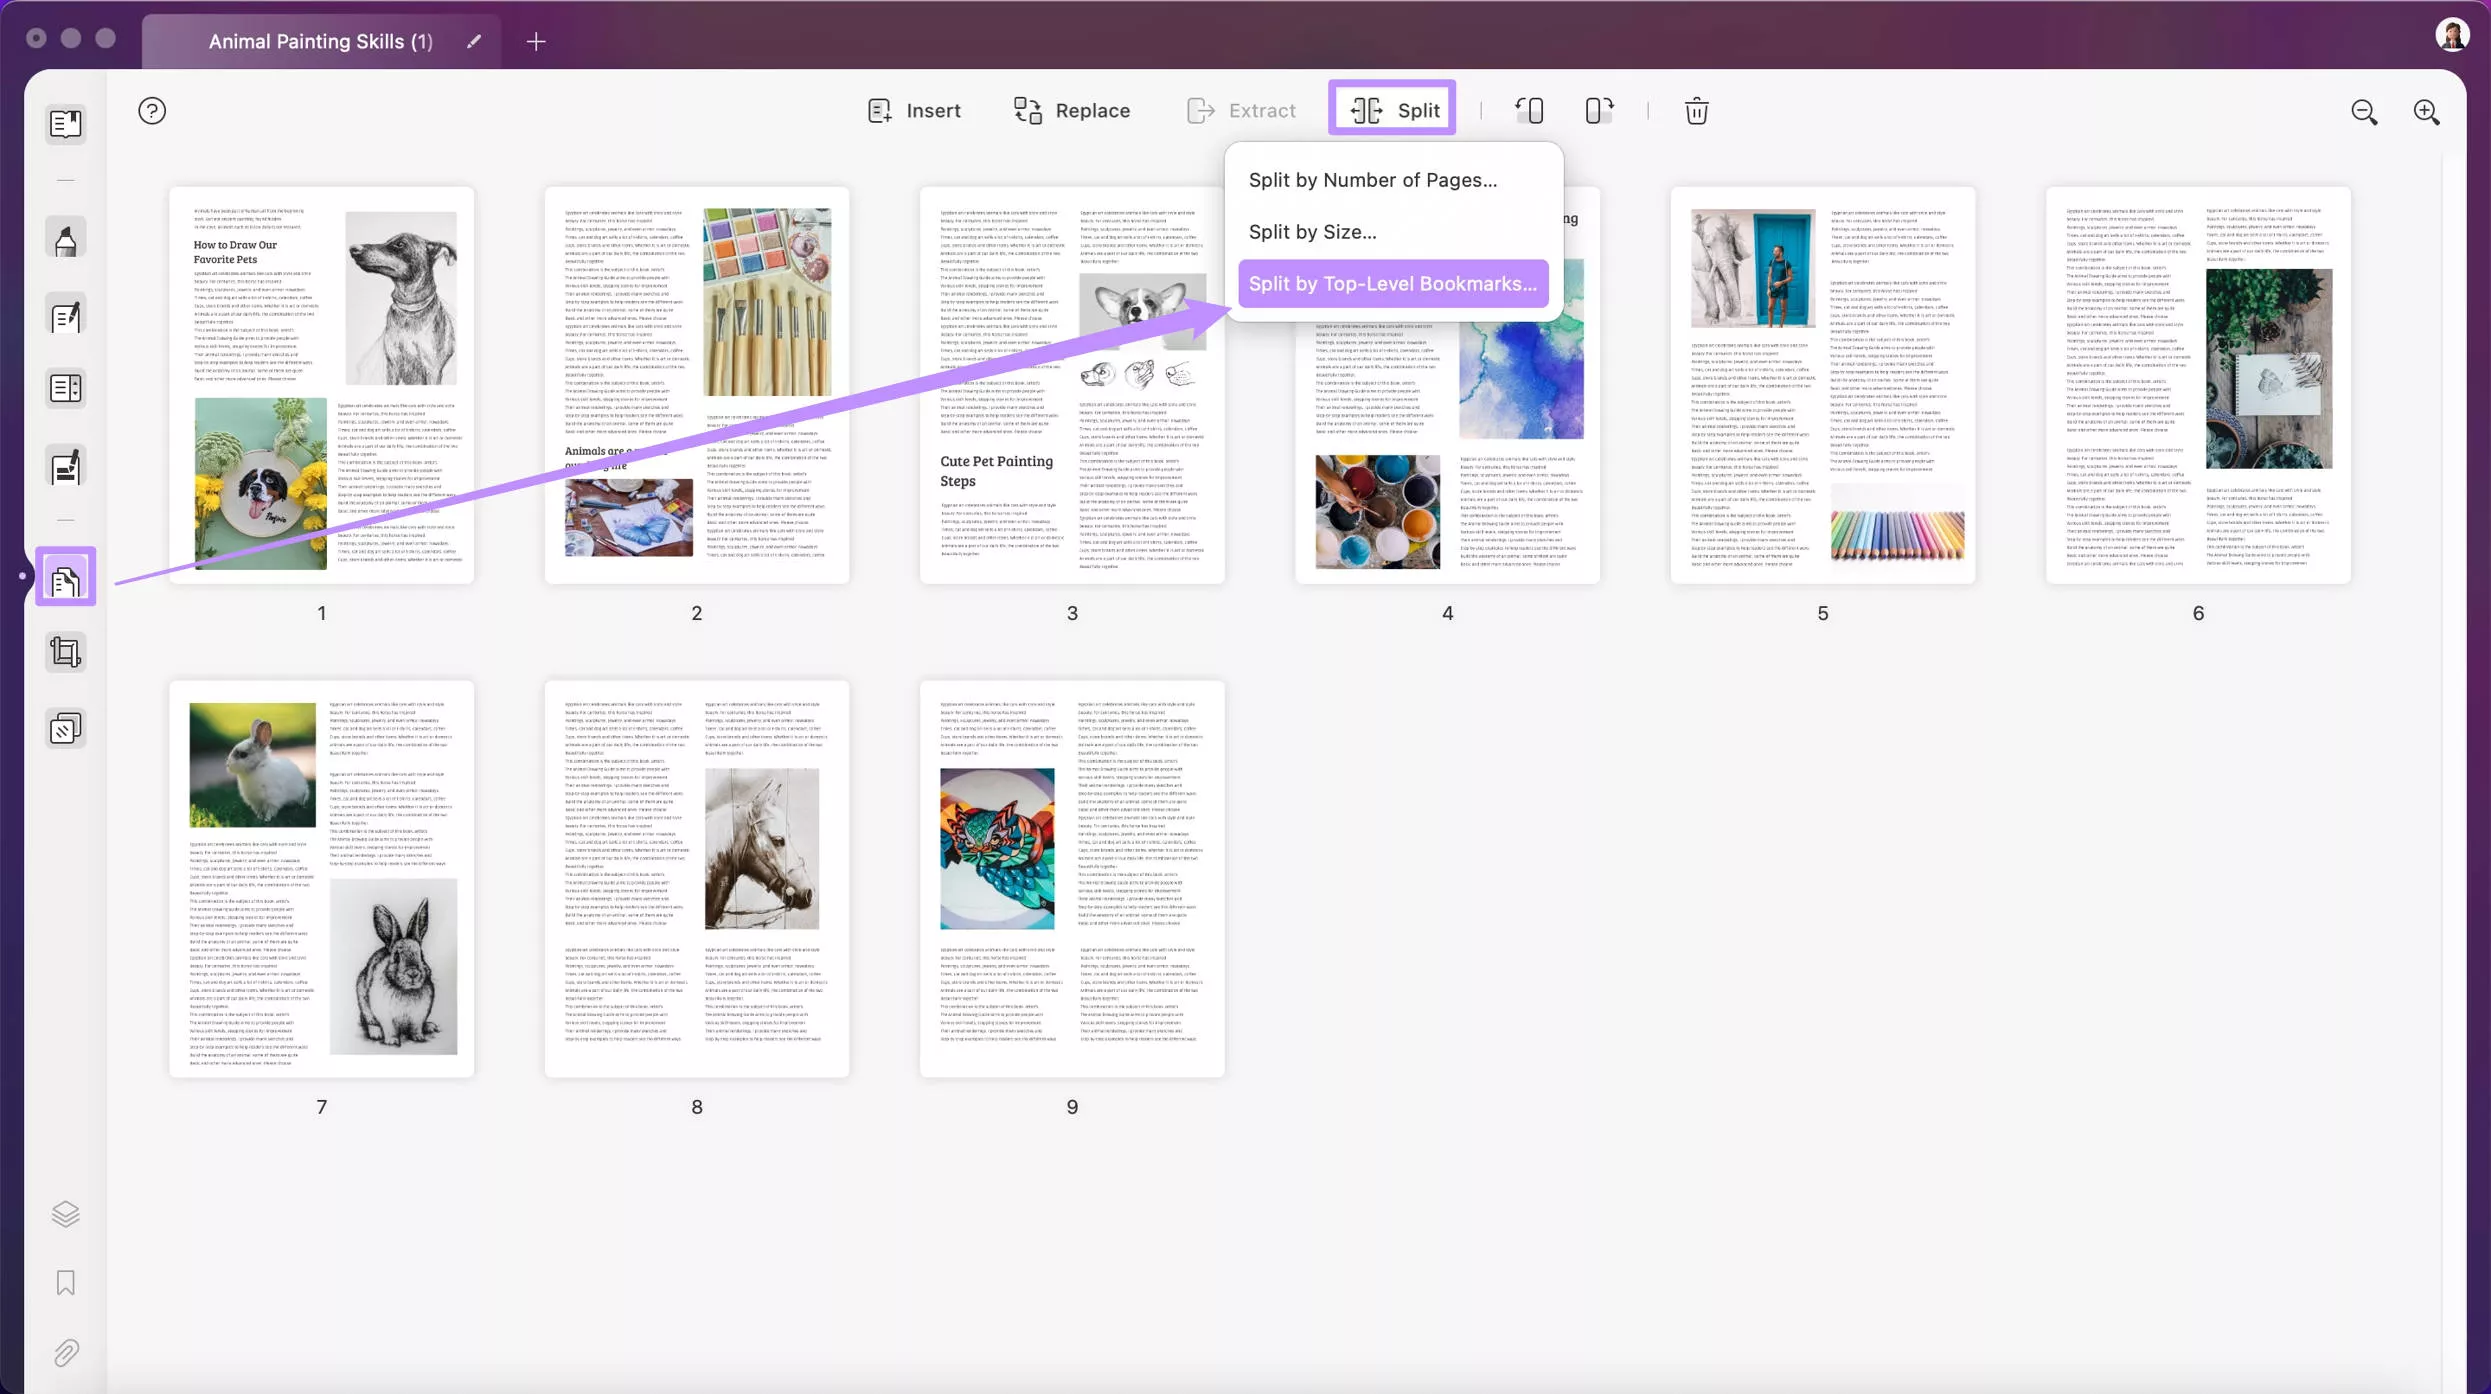Select Split by Top-Level Bookmarks option

(x=1393, y=282)
